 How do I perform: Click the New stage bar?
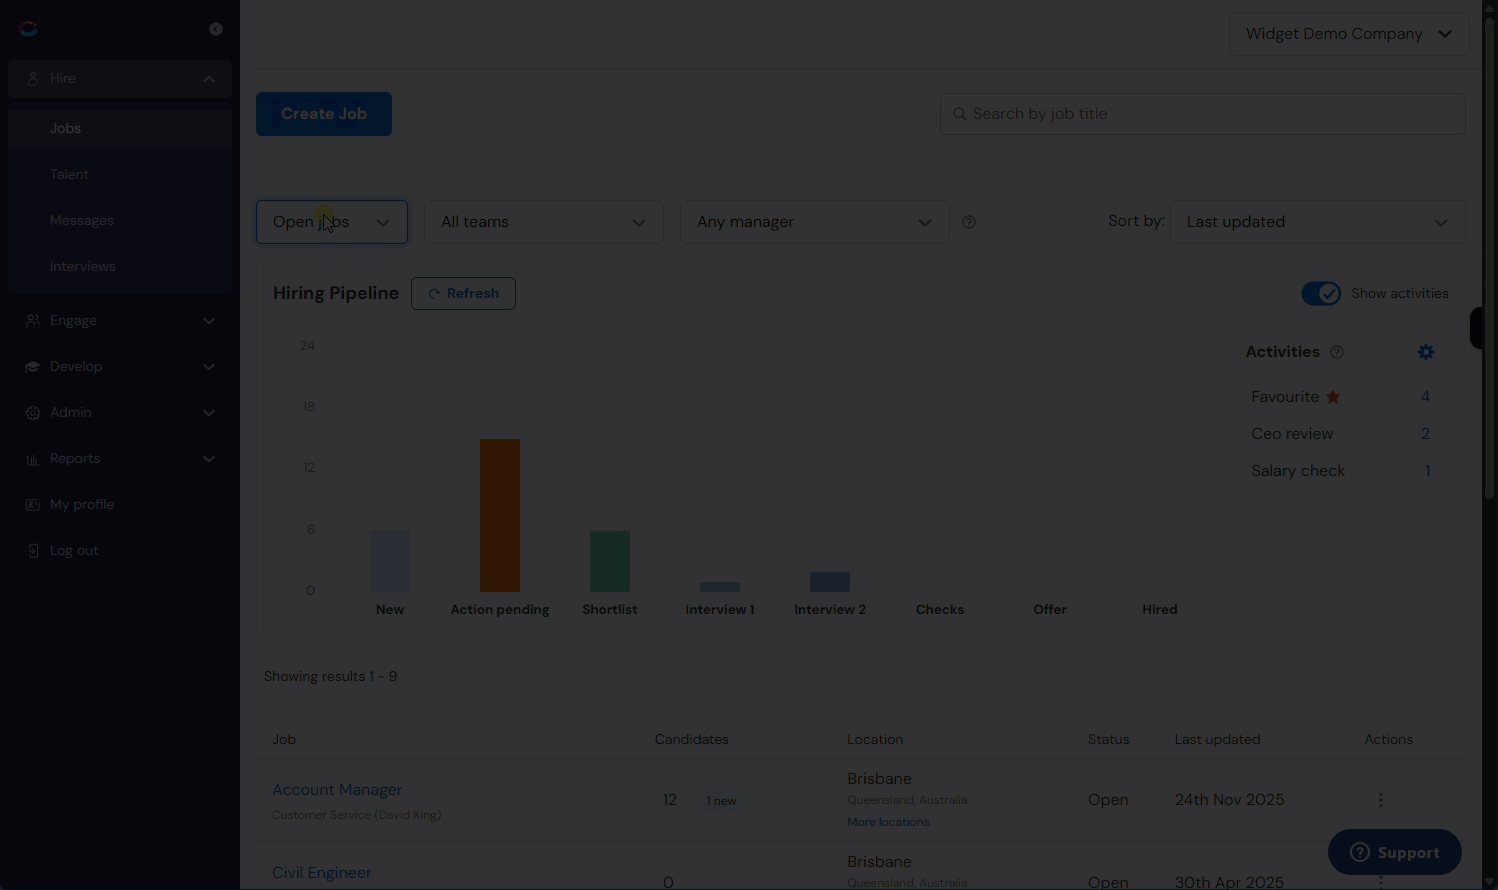click(x=390, y=561)
